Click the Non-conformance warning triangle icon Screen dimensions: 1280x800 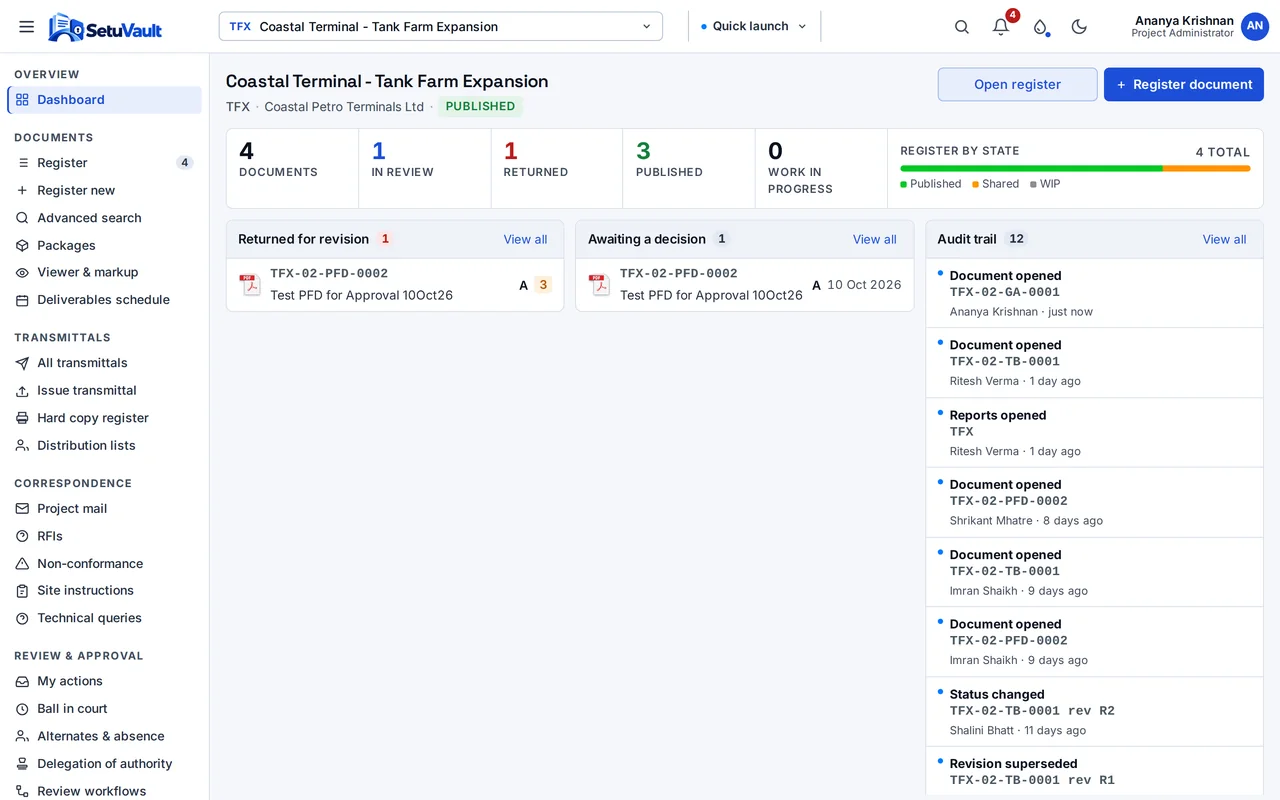coord(22,564)
